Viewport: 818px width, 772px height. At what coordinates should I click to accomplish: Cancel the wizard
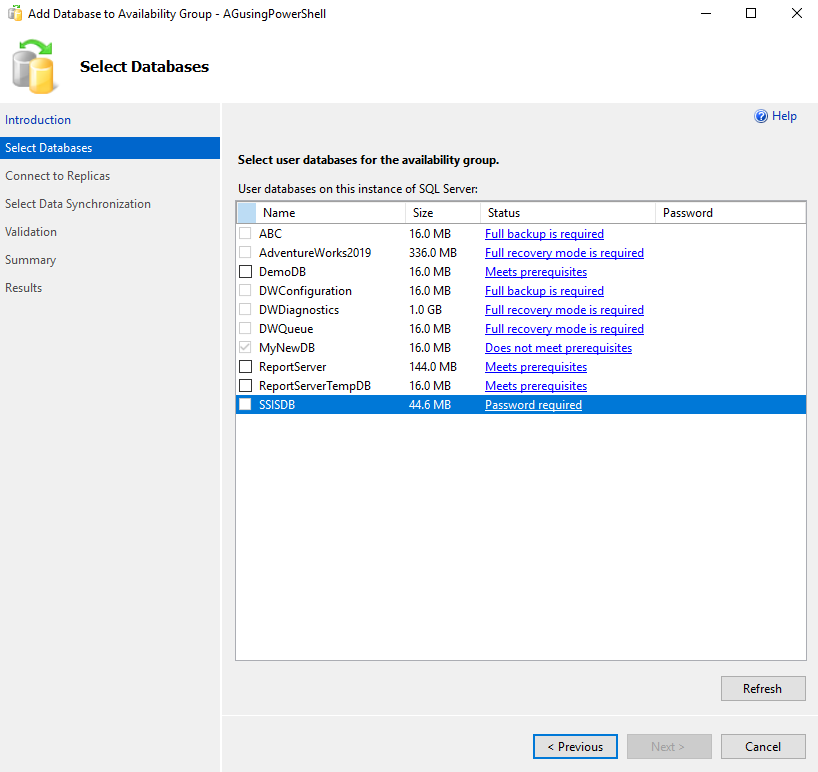pyautogui.click(x=762, y=746)
